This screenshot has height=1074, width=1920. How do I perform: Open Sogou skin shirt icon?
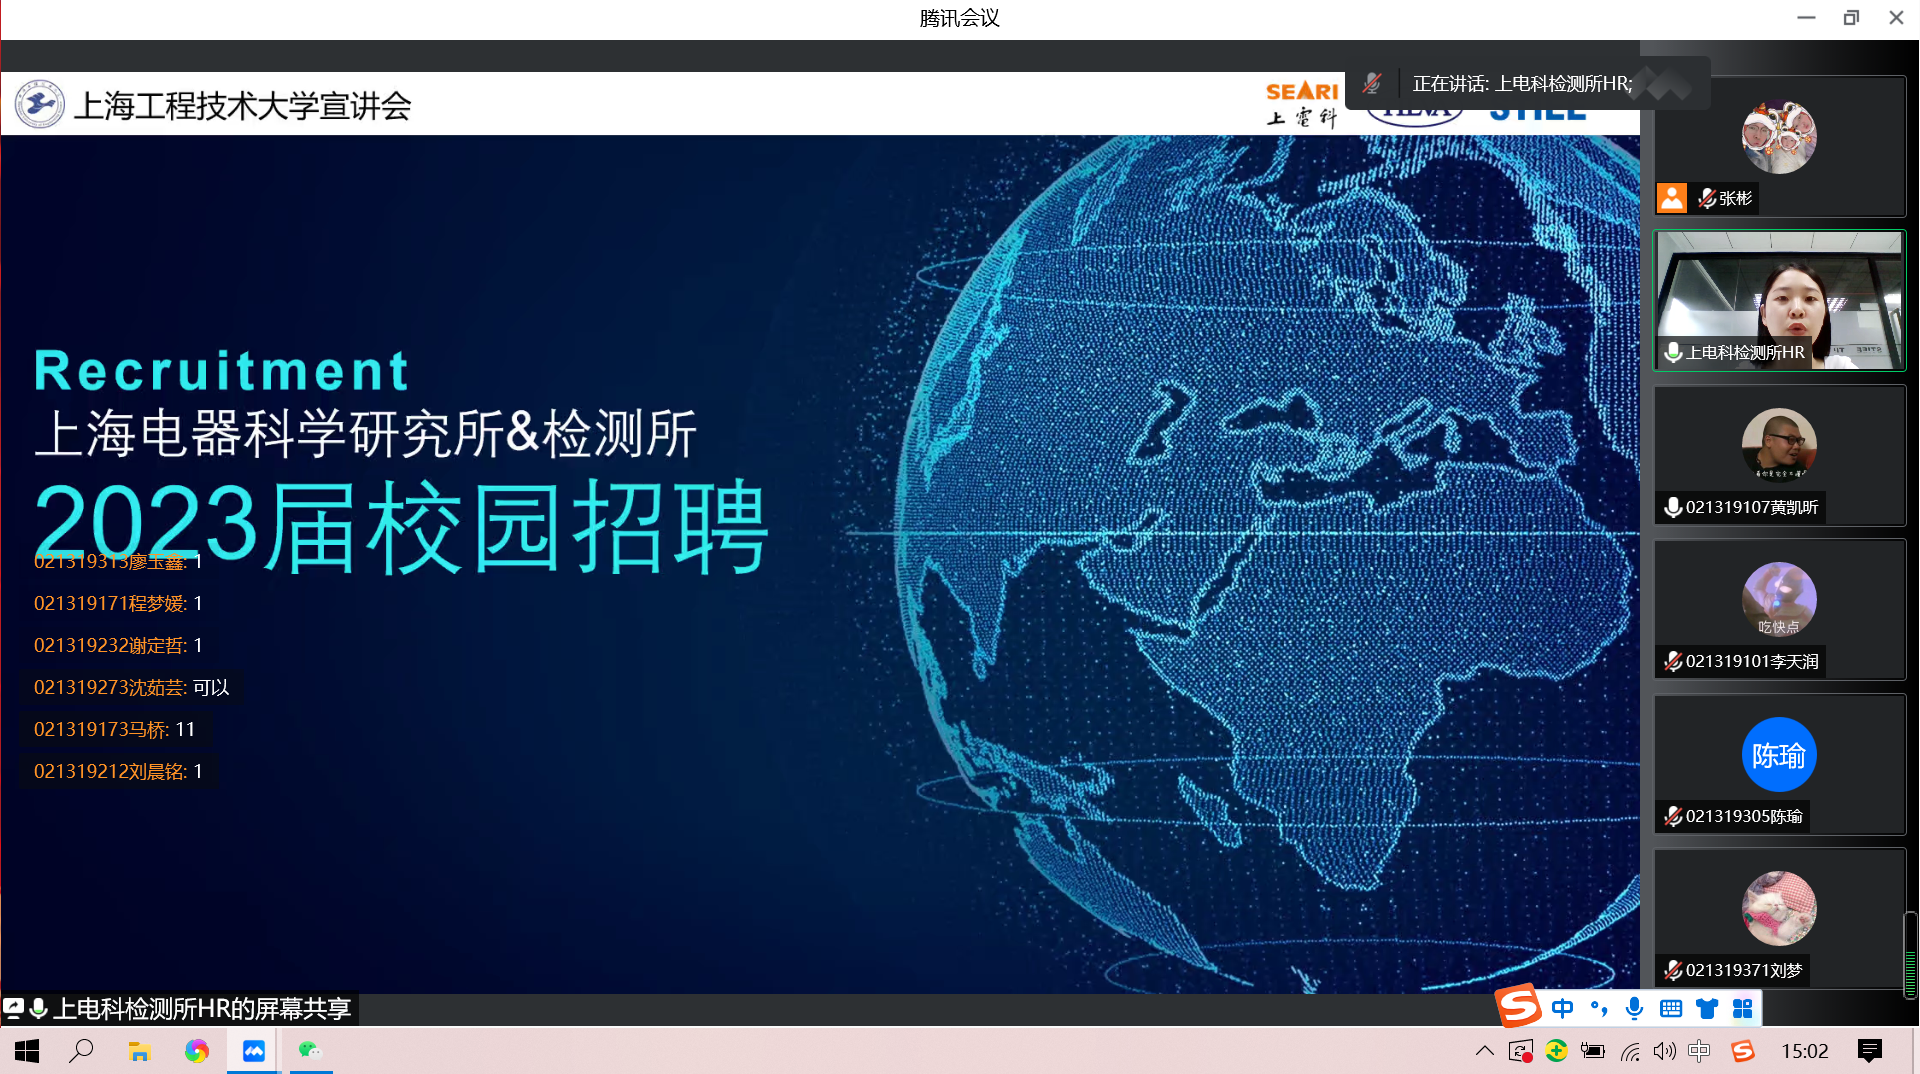point(1706,1008)
